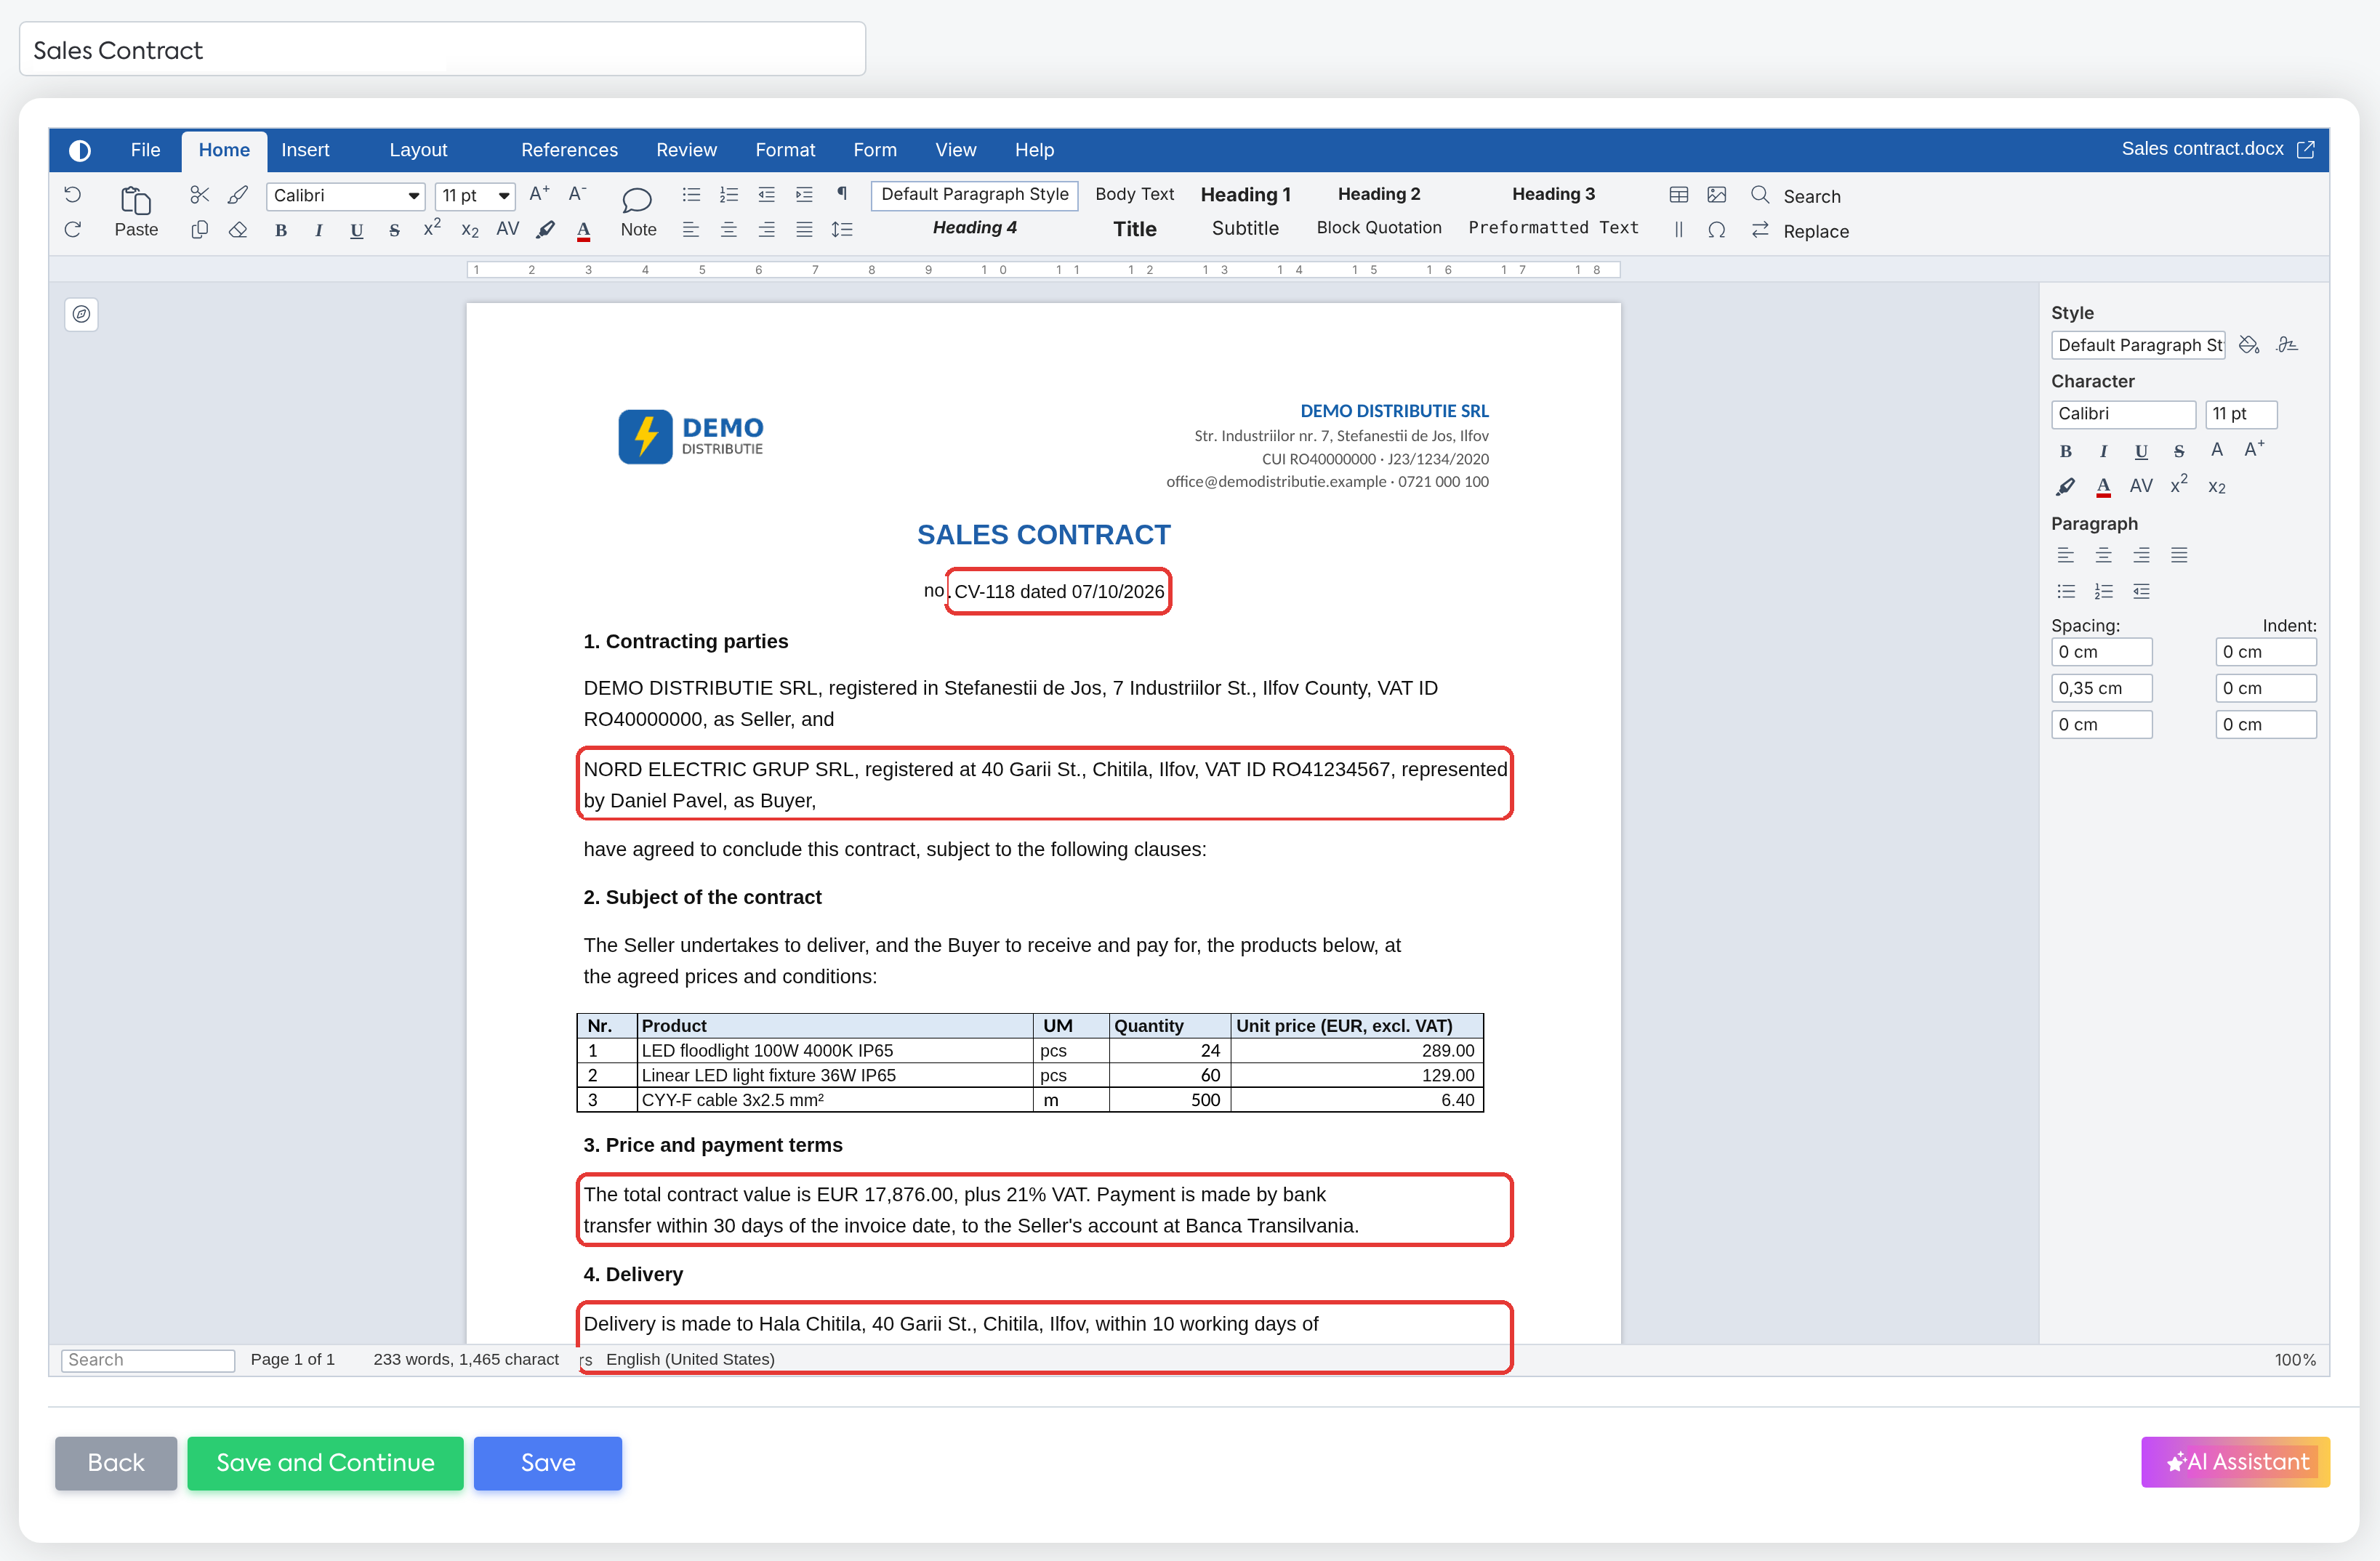Clear formatting with the eraser icon

pyautogui.click(x=237, y=230)
